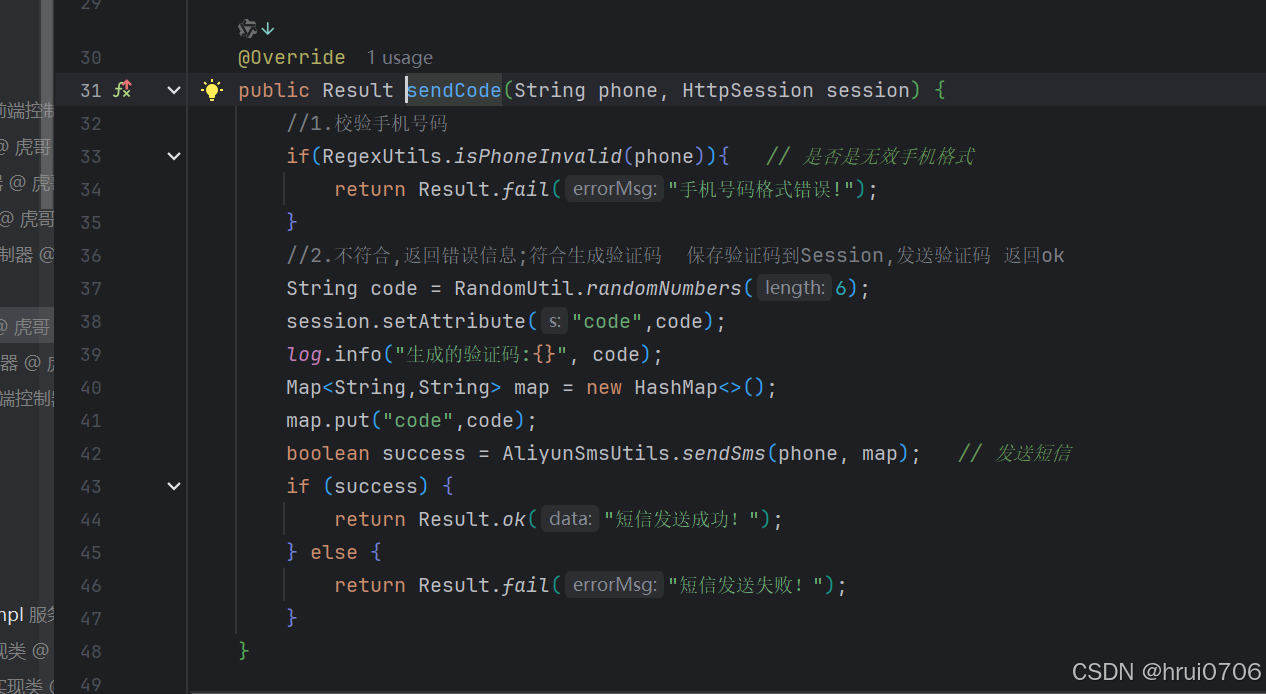This screenshot has width=1266, height=694.
Task: Open the teal down-arrow next to AI icon
Action: point(268,29)
